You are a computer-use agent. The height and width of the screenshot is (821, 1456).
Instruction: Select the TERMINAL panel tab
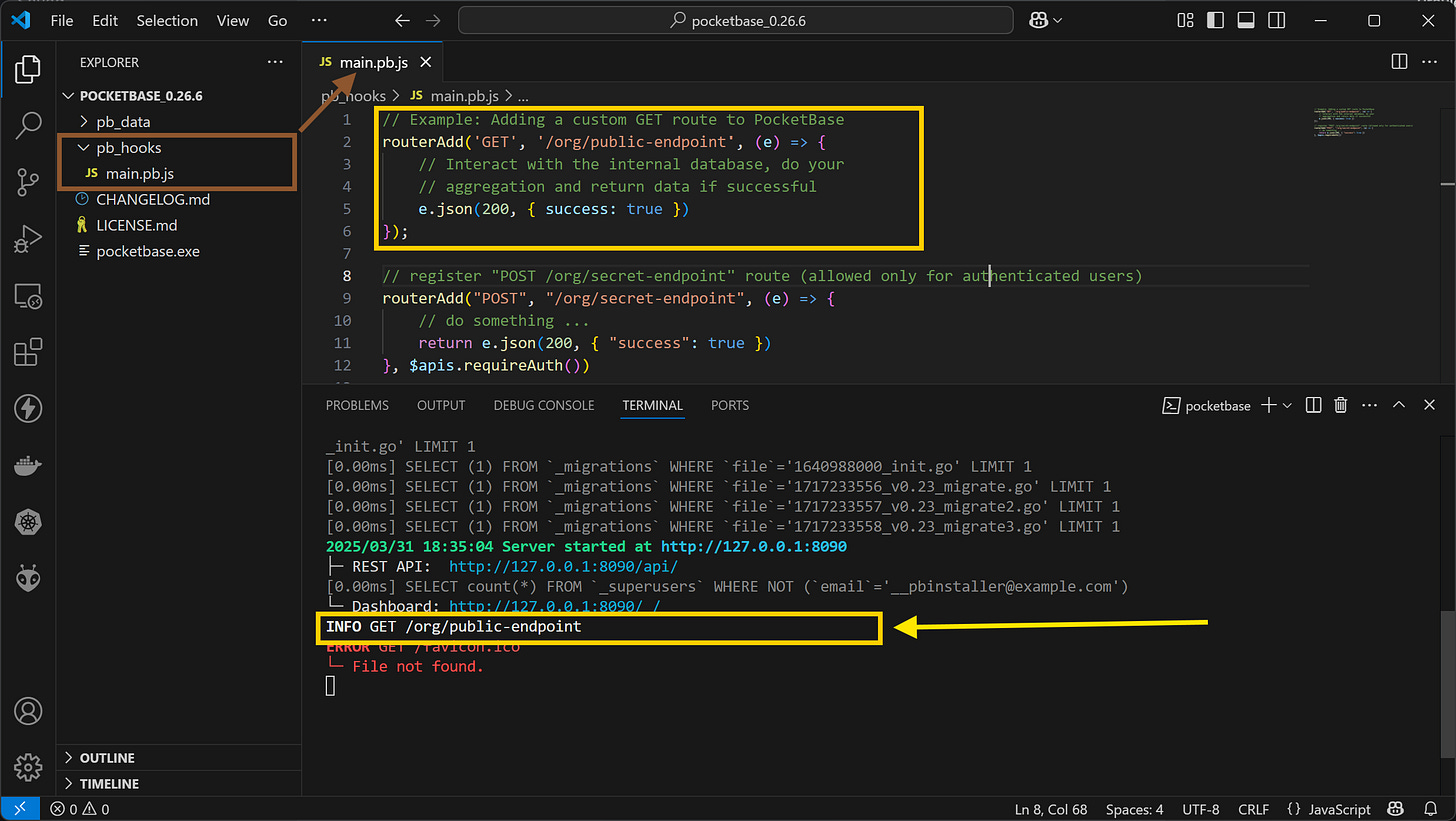pyautogui.click(x=652, y=405)
